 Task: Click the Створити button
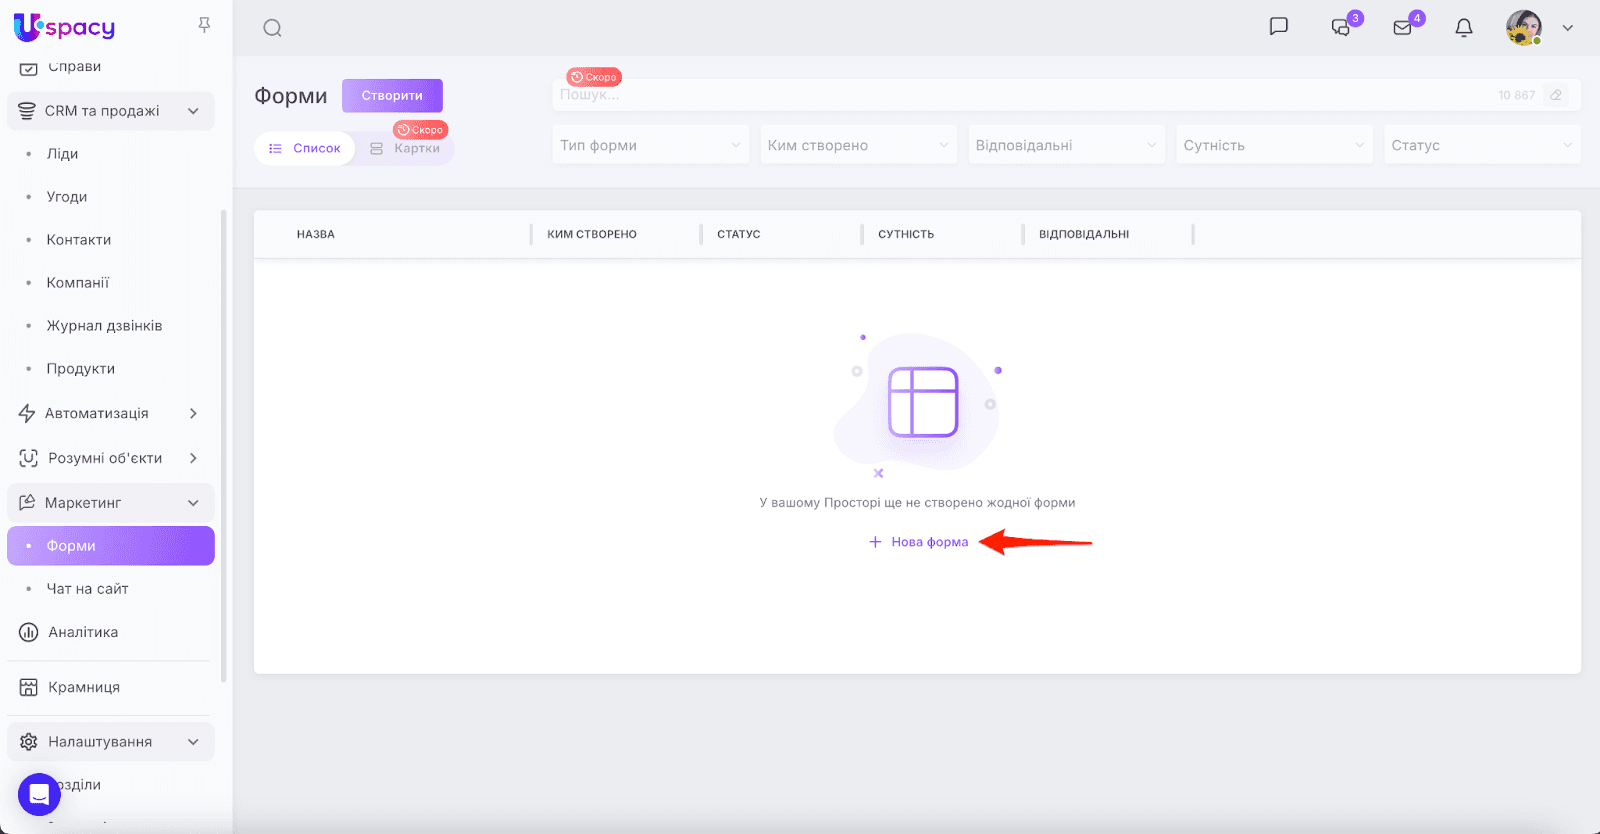click(x=392, y=96)
